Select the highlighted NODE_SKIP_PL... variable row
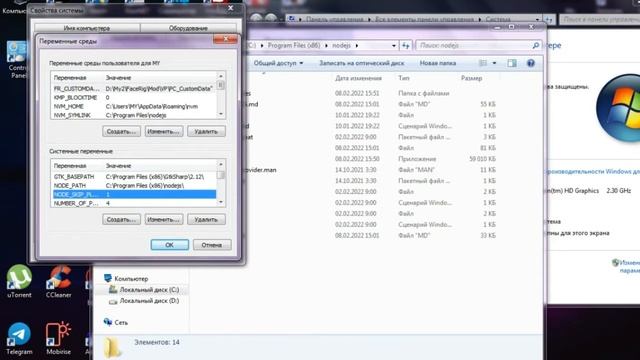640x360 pixels. [x=134, y=195]
